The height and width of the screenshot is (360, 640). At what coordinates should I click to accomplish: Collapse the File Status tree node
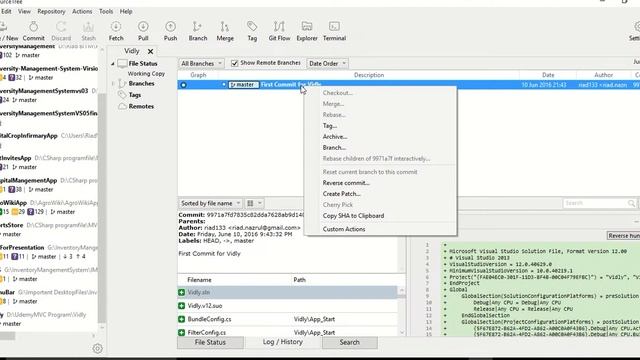point(113,64)
